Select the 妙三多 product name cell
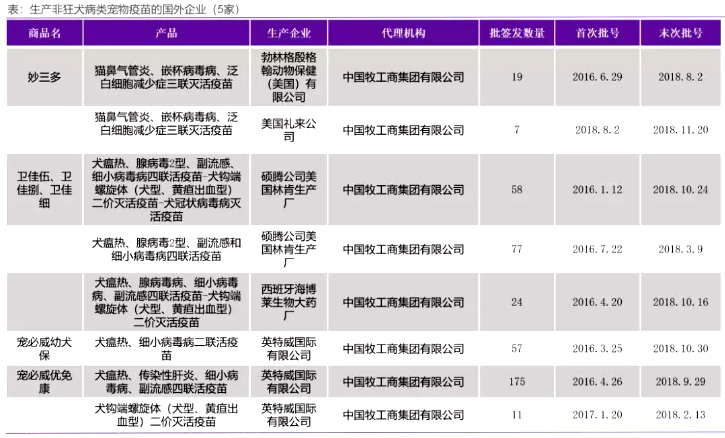725x438 pixels. [44, 77]
